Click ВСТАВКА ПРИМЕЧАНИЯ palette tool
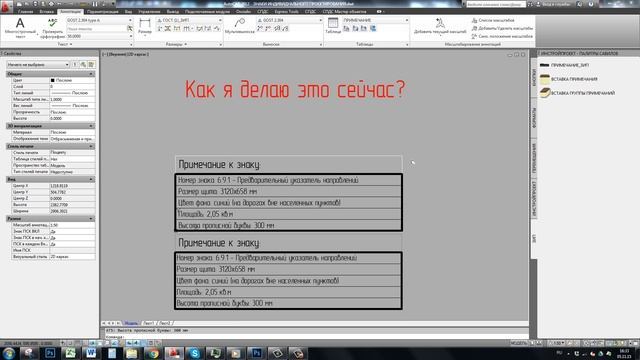This screenshot has width=640, height=360. [569, 79]
